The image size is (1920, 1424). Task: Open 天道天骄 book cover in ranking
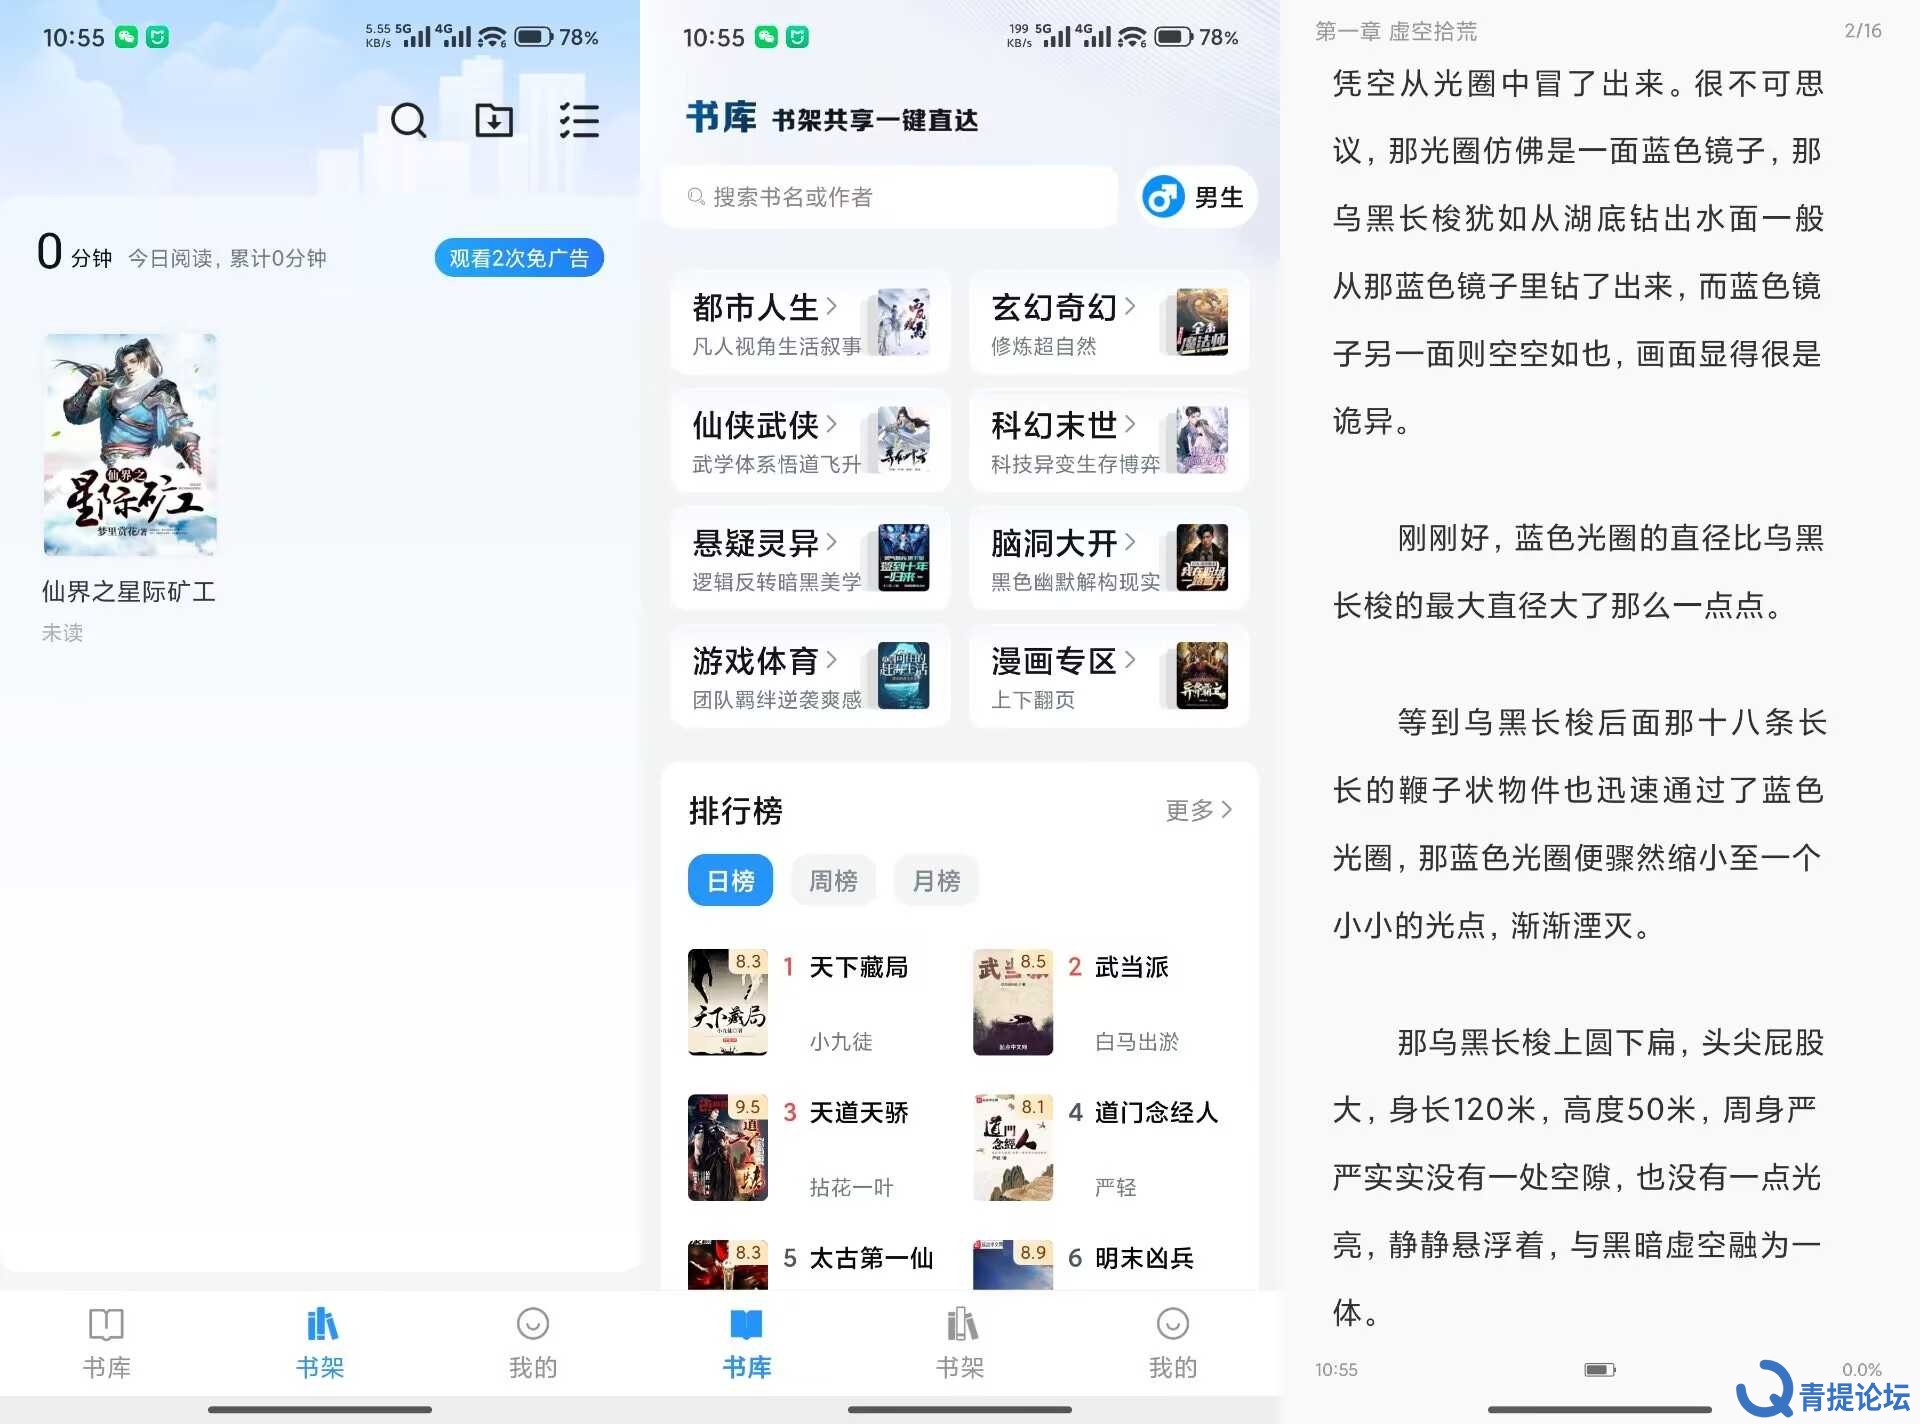tap(728, 1148)
